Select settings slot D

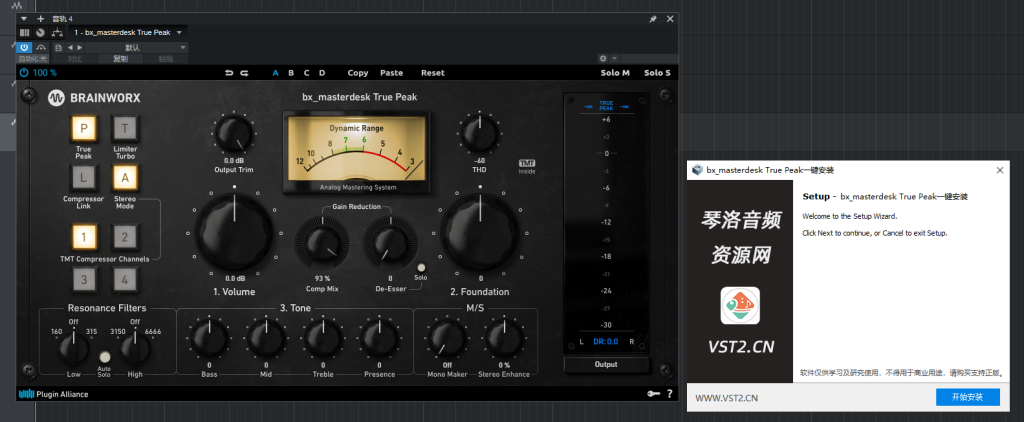[321, 73]
